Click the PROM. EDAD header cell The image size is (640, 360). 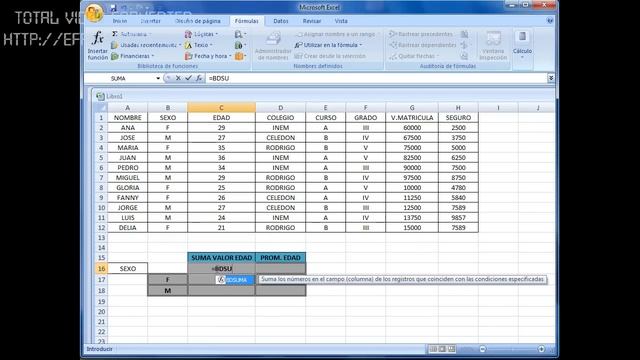[x=280, y=258]
